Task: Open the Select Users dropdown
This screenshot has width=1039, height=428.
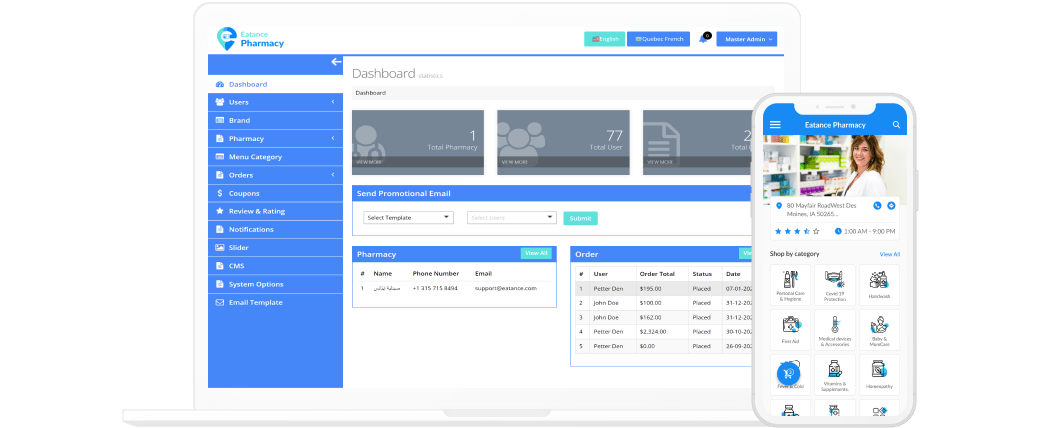Action: click(511, 217)
